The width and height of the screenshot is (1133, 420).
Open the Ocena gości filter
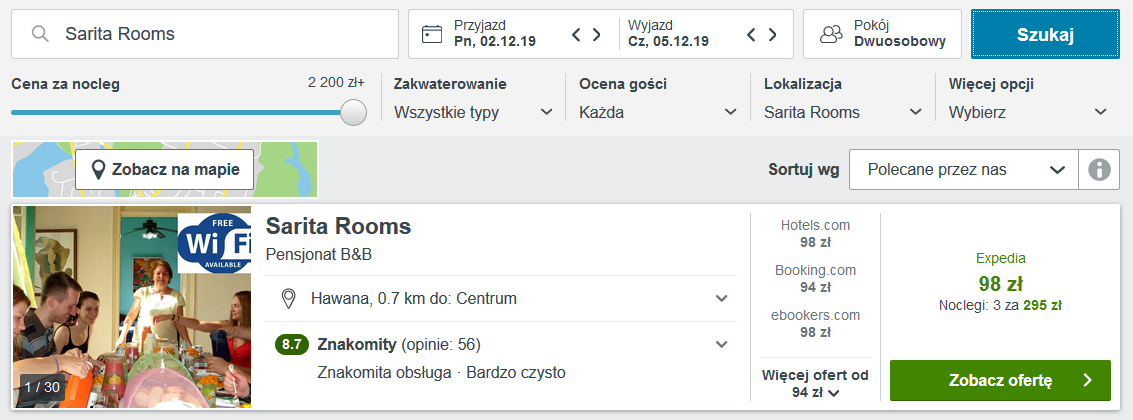pos(658,112)
